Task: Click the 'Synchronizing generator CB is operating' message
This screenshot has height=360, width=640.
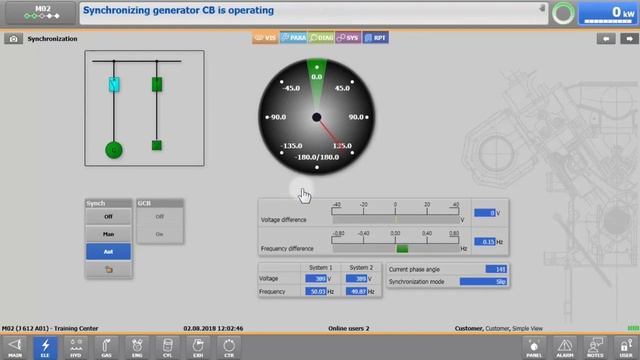Action: click(x=178, y=11)
